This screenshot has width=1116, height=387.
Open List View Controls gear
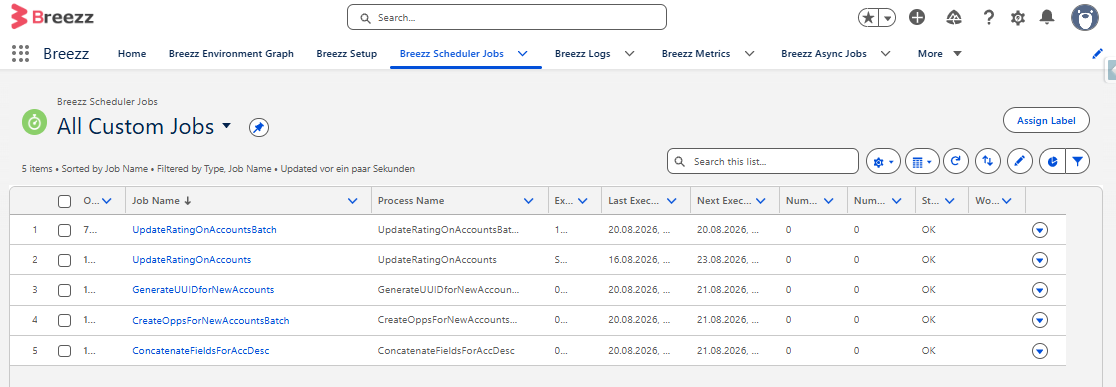[x=883, y=162]
